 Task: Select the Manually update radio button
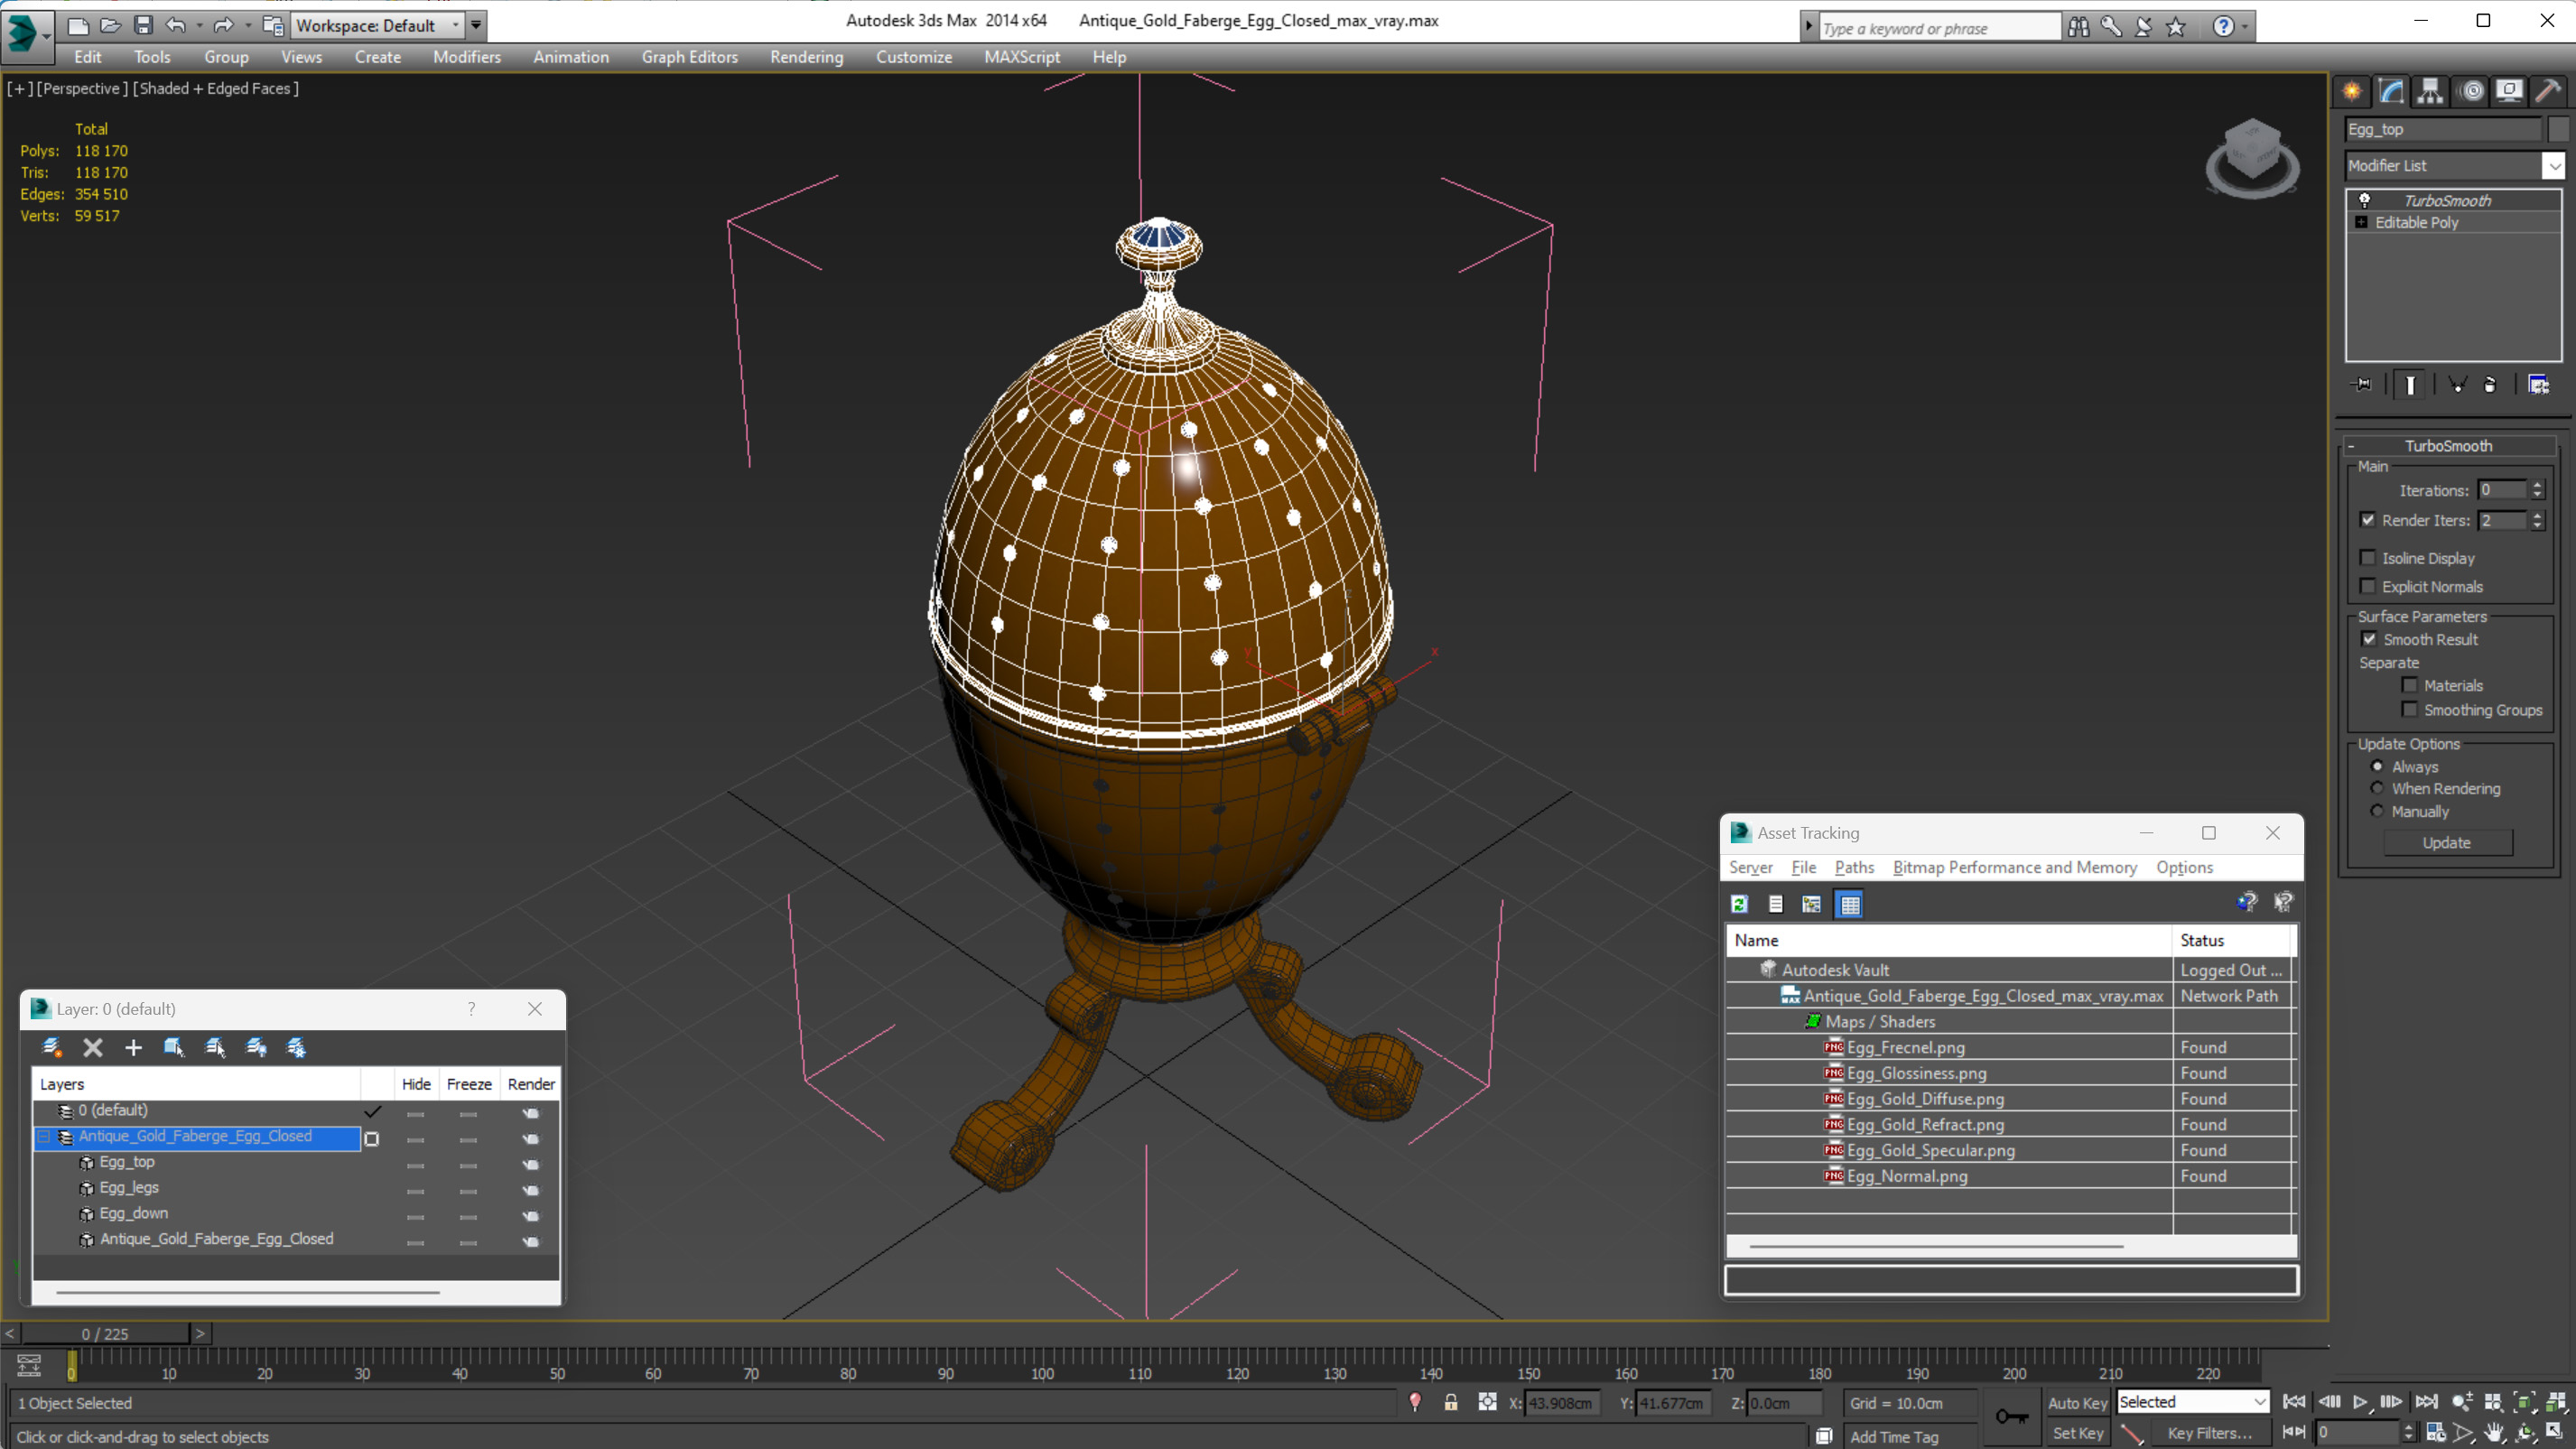(2378, 811)
